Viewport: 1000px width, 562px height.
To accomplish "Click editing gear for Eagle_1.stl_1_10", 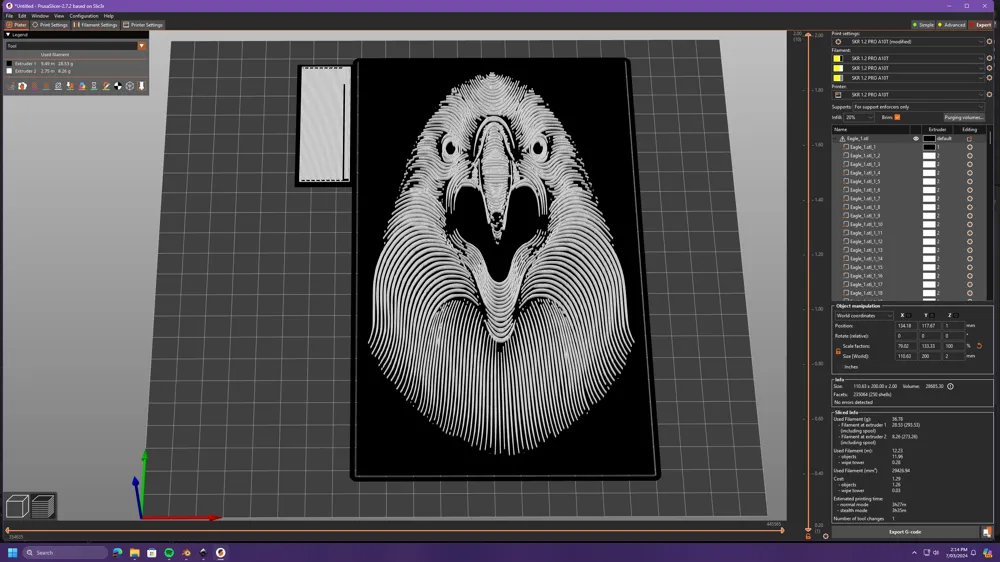I will [970, 225].
